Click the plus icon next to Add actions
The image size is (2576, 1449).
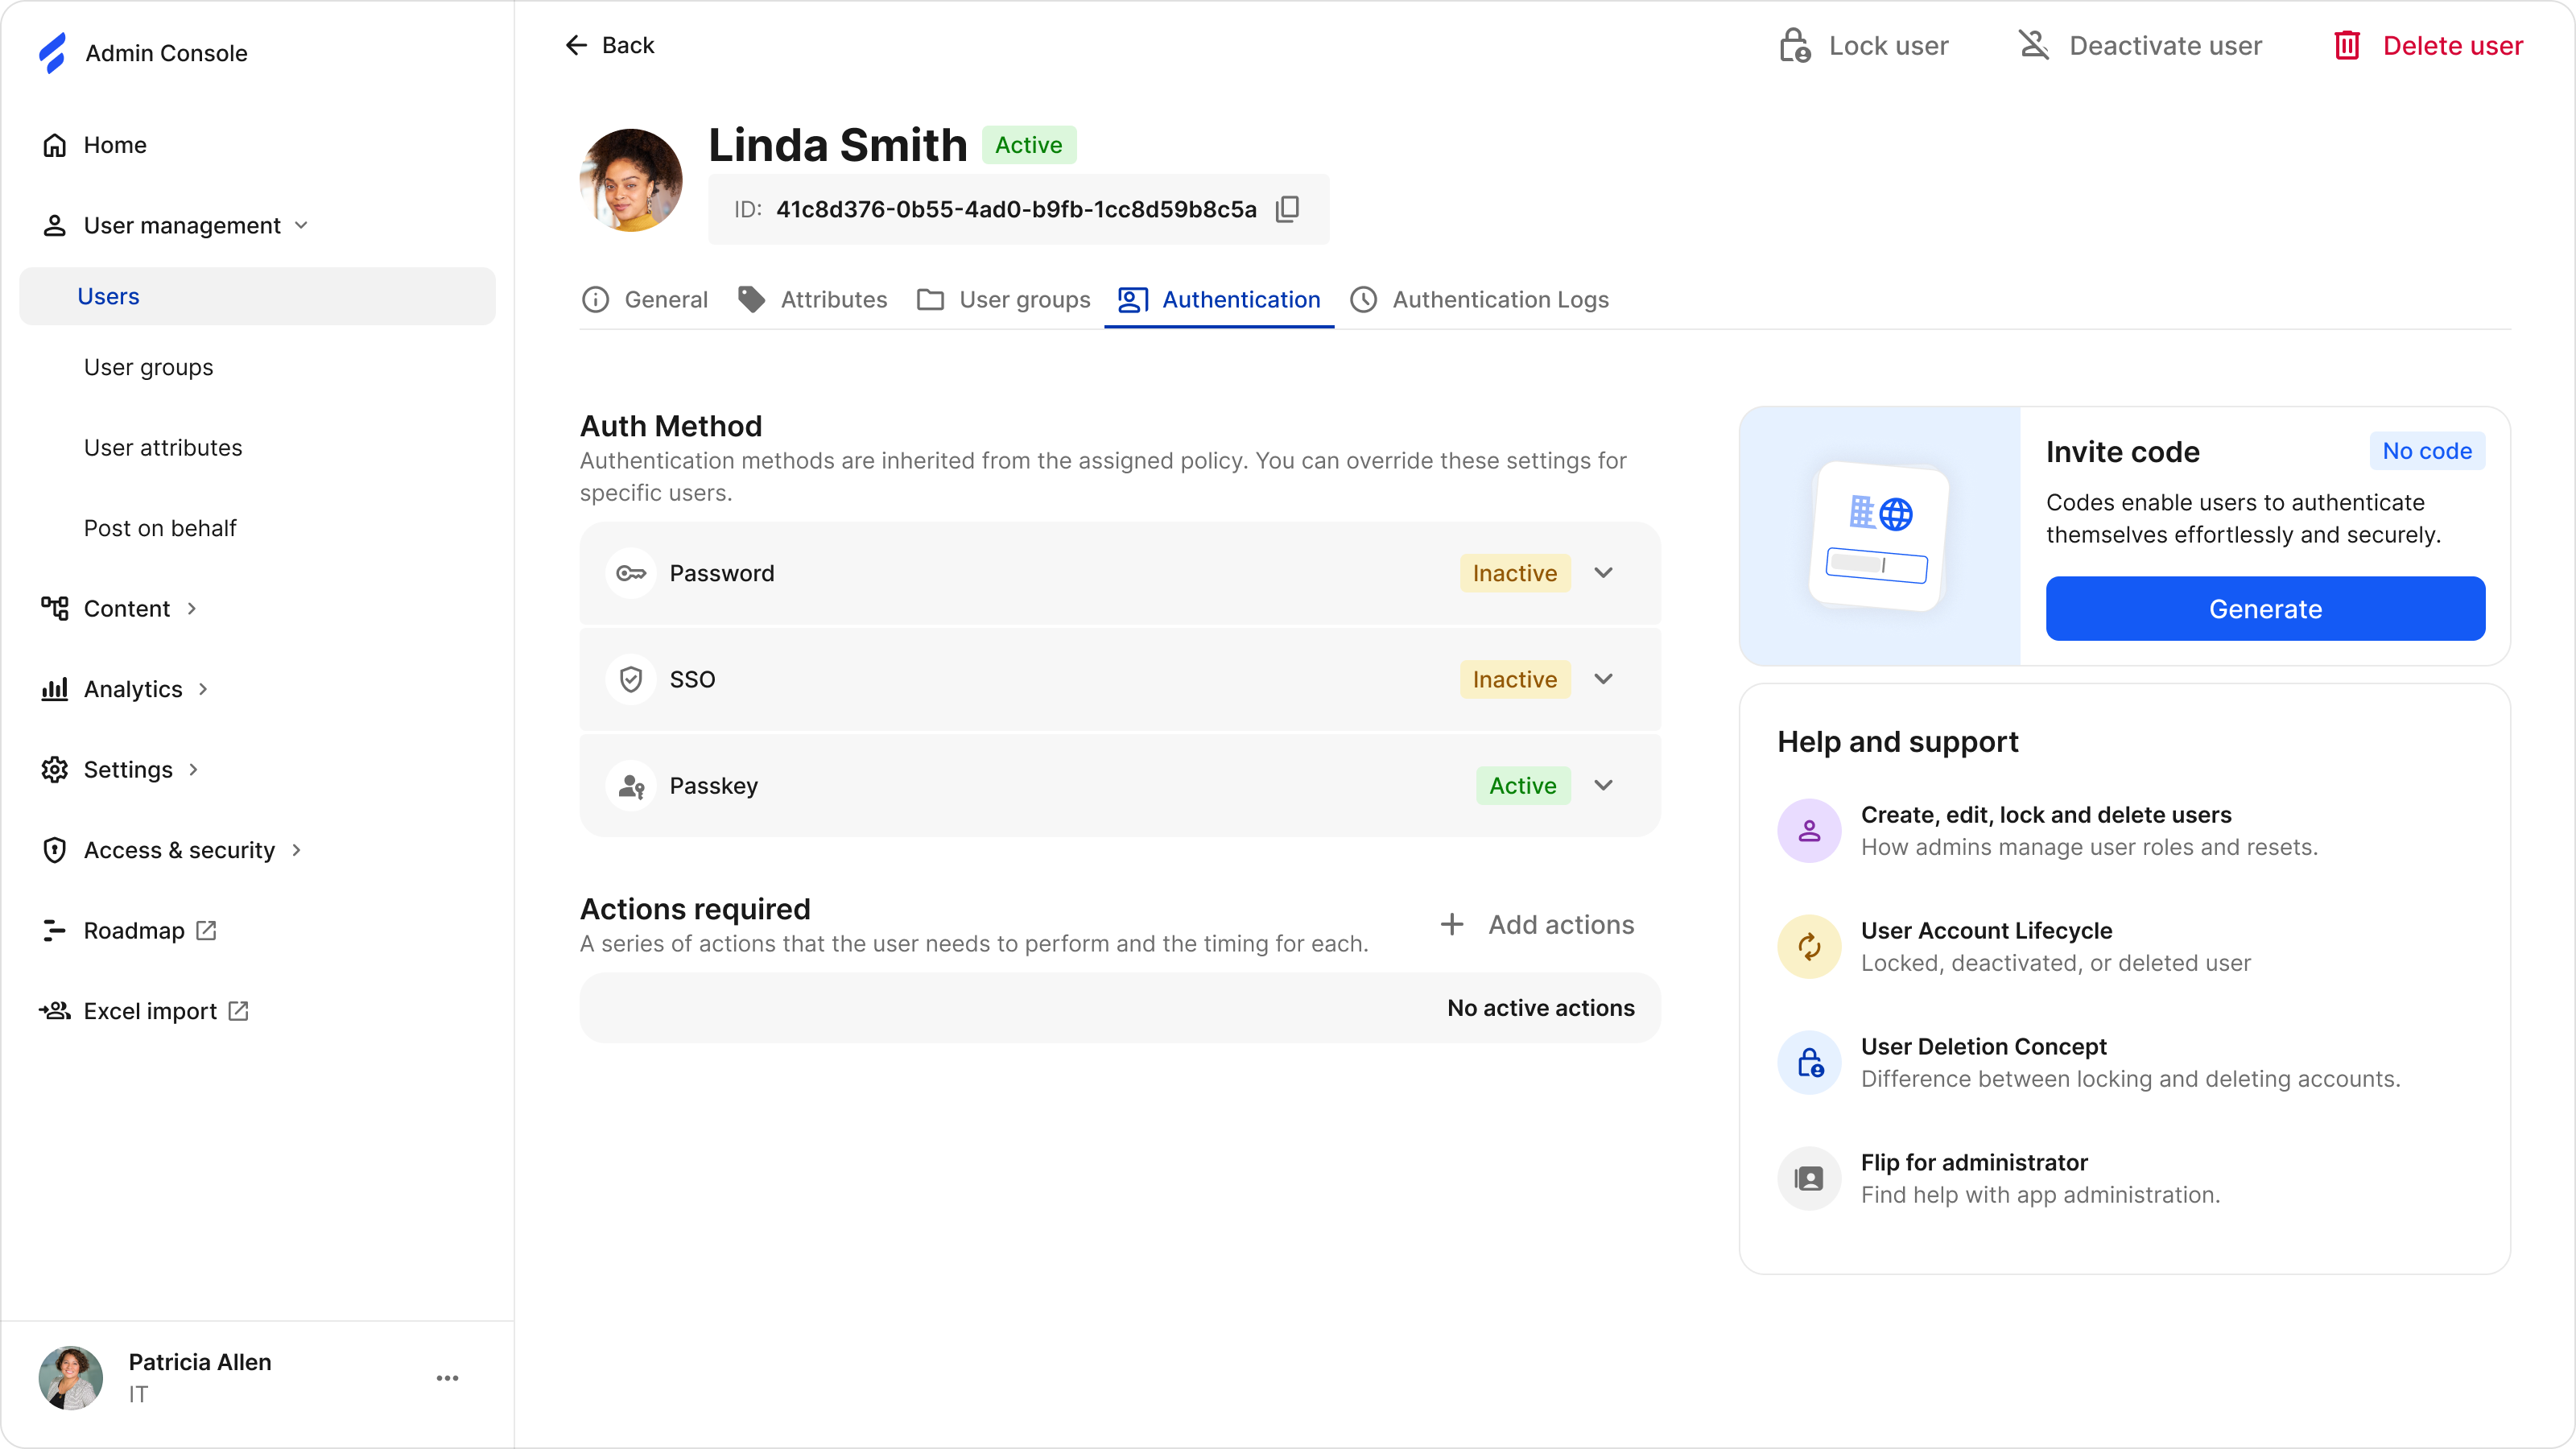coord(1452,924)
